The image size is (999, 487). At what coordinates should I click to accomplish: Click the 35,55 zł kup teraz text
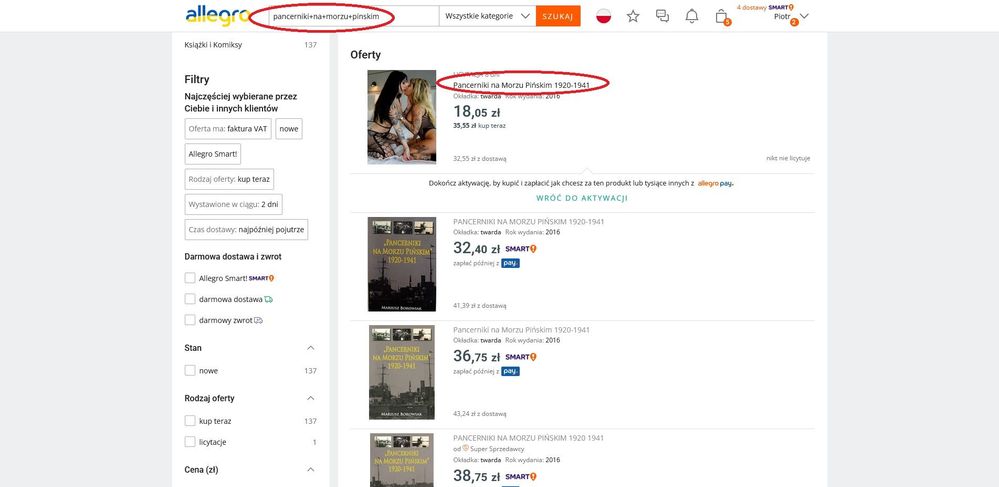(x=479, y=126)
